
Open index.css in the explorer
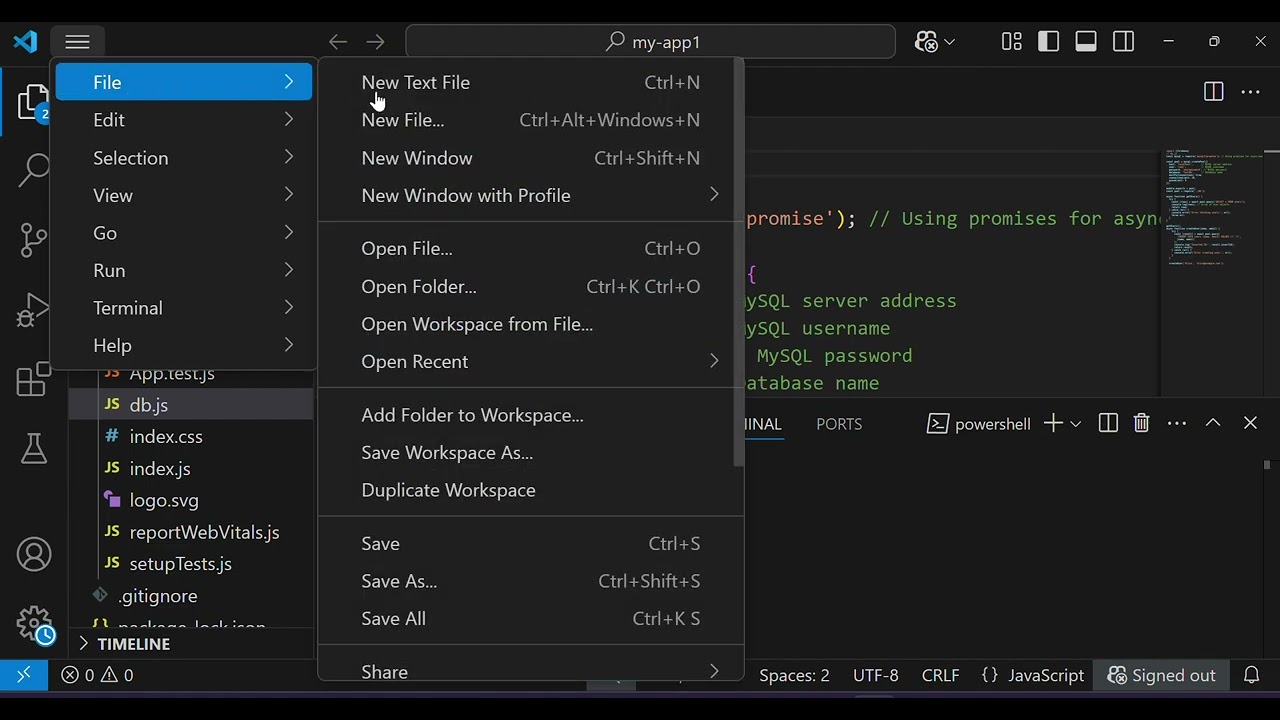191,437
